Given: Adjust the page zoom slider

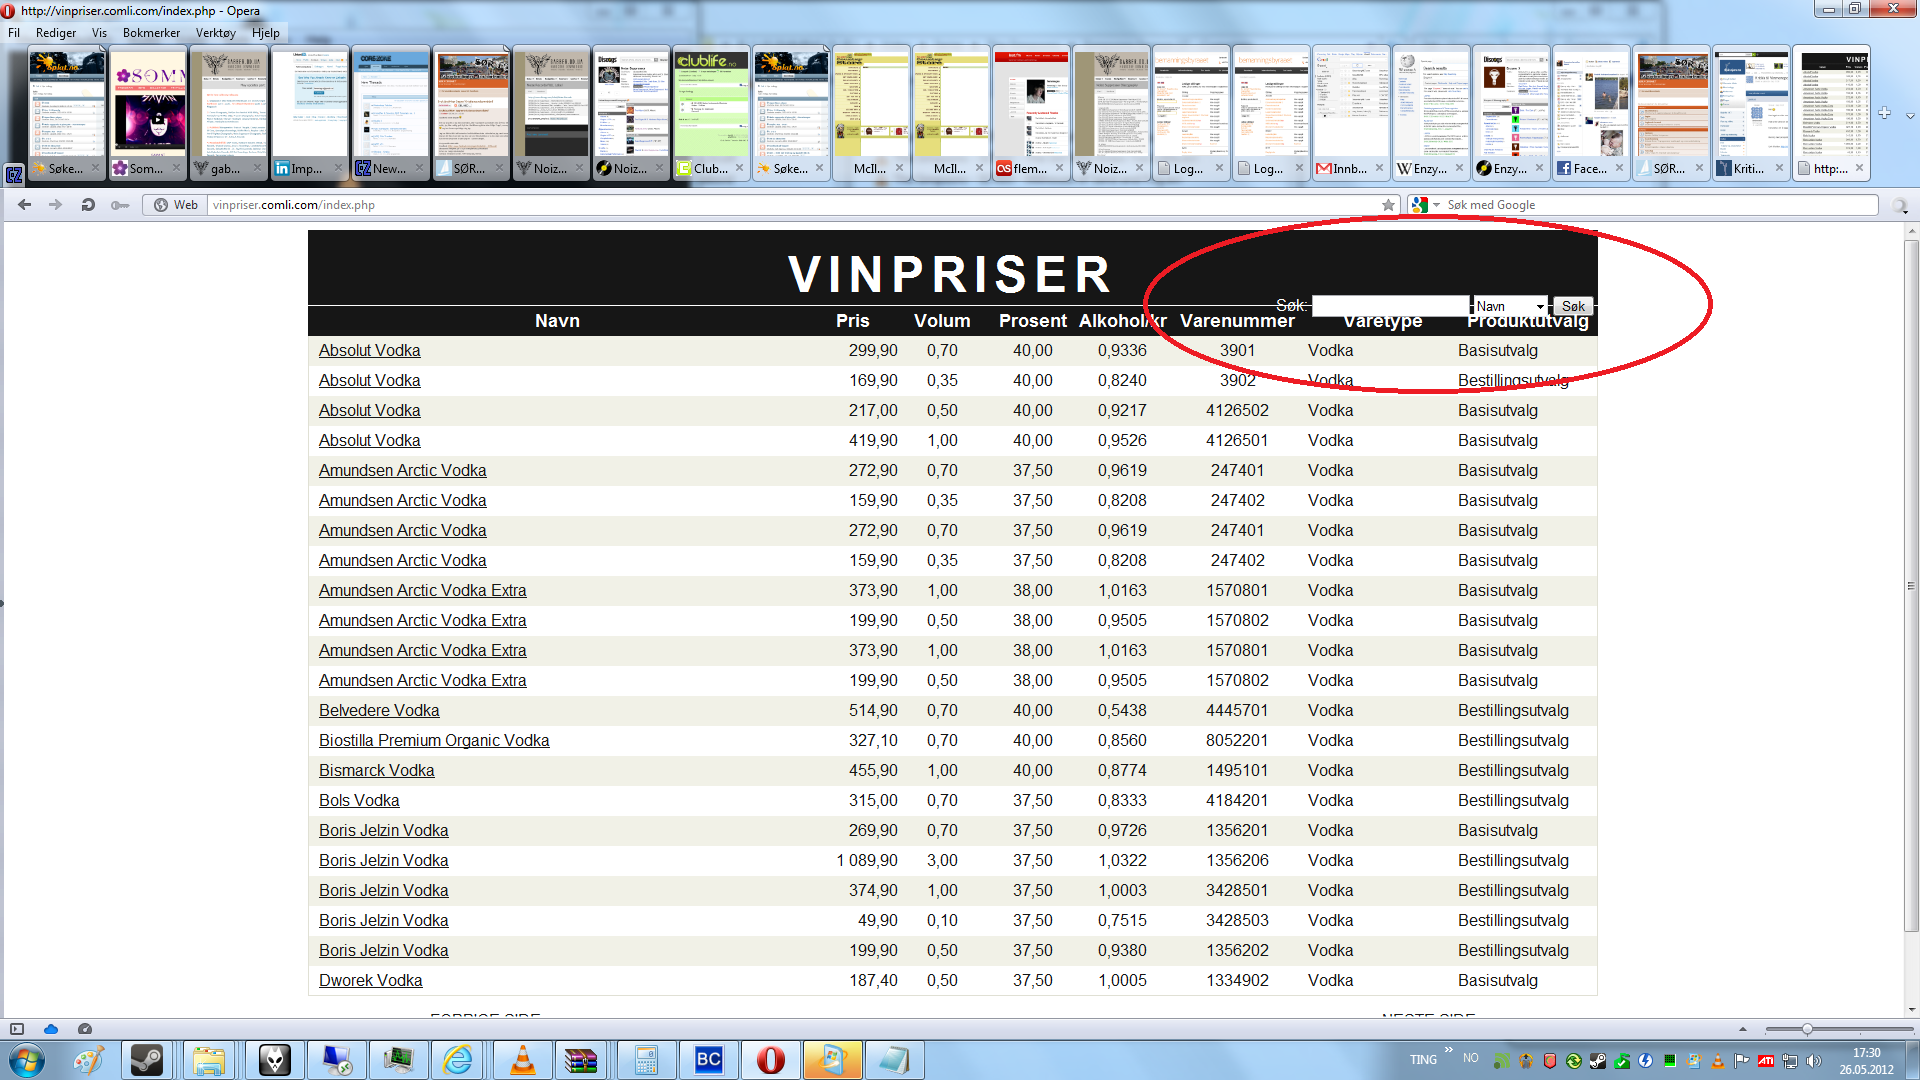Looking at the screenshot, I should (x=1838, y=1029).
